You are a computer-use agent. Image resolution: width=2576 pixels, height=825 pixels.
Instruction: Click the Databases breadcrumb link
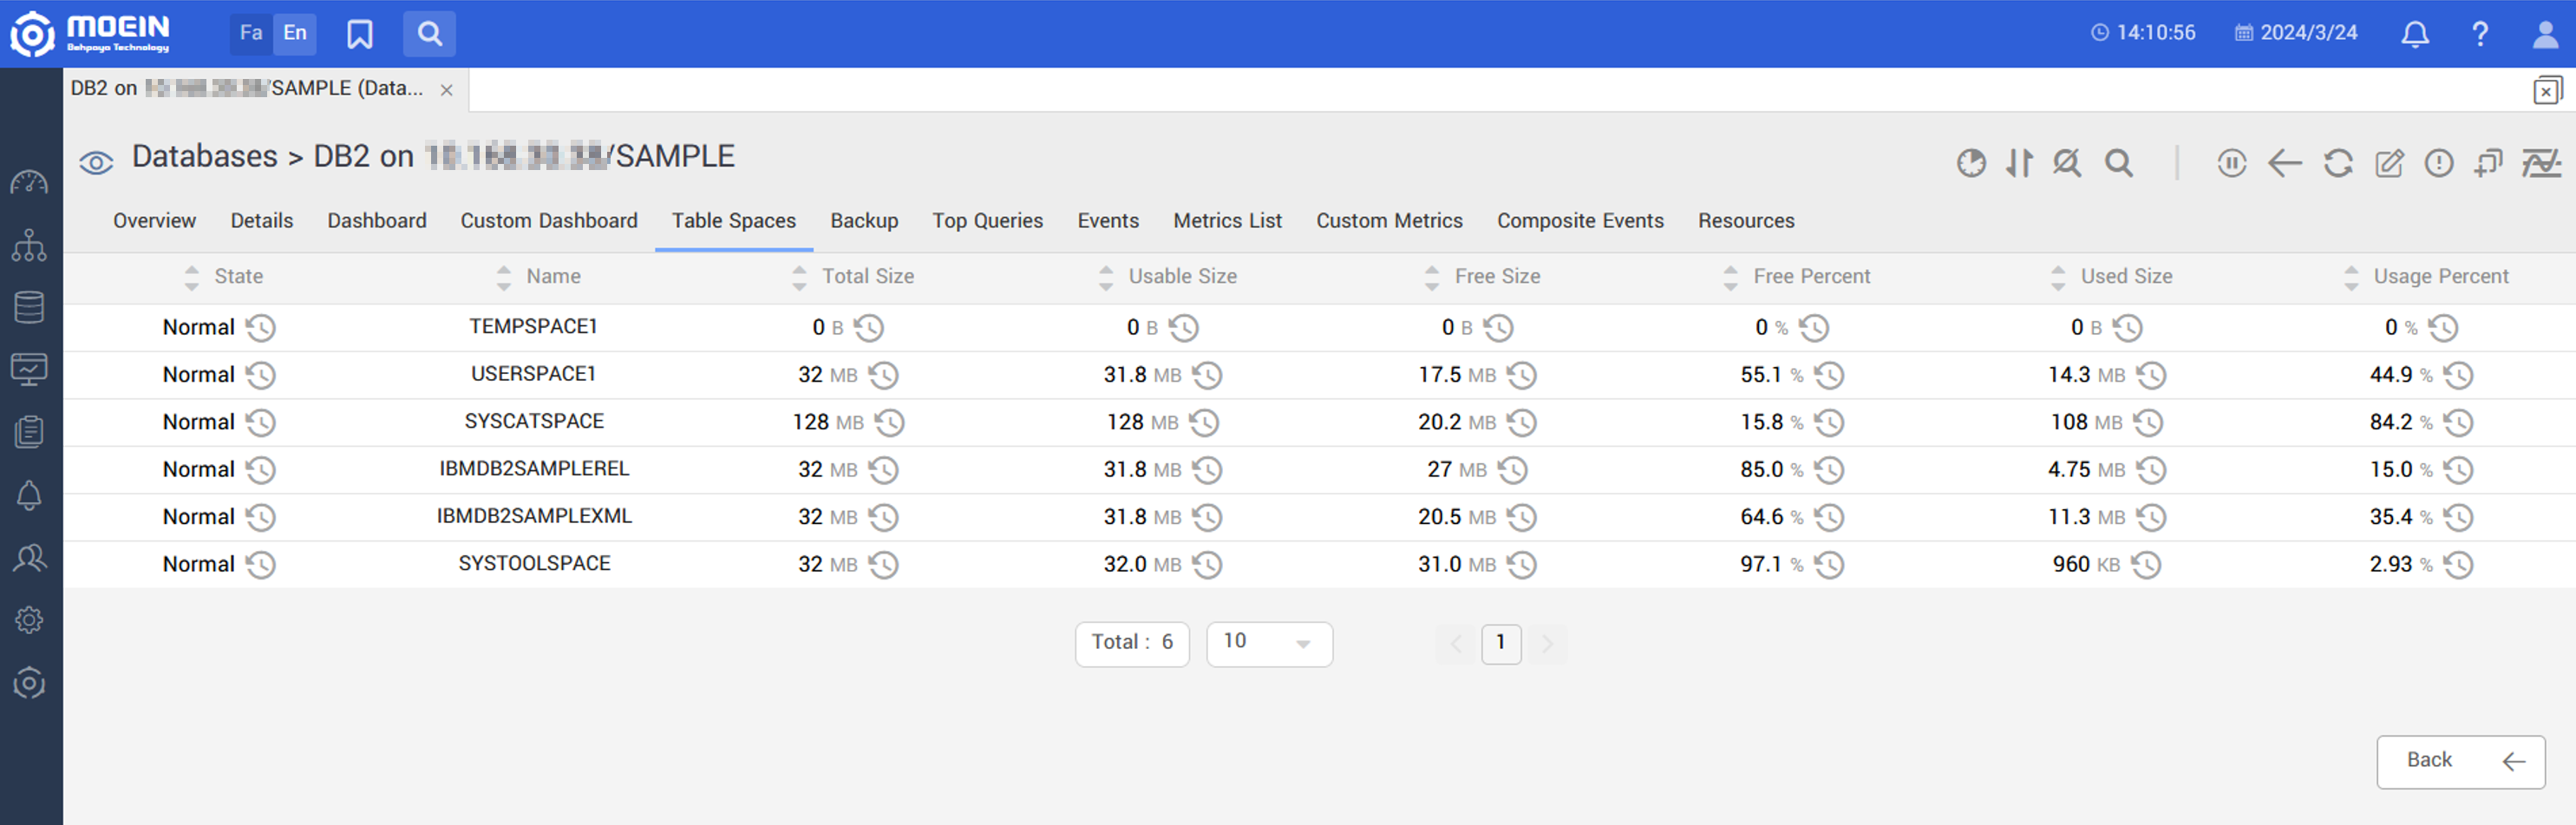205,157
